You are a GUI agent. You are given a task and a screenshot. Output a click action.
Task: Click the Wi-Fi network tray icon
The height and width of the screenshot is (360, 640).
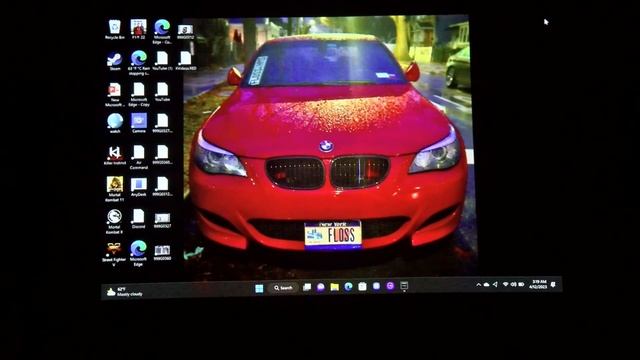505,284
